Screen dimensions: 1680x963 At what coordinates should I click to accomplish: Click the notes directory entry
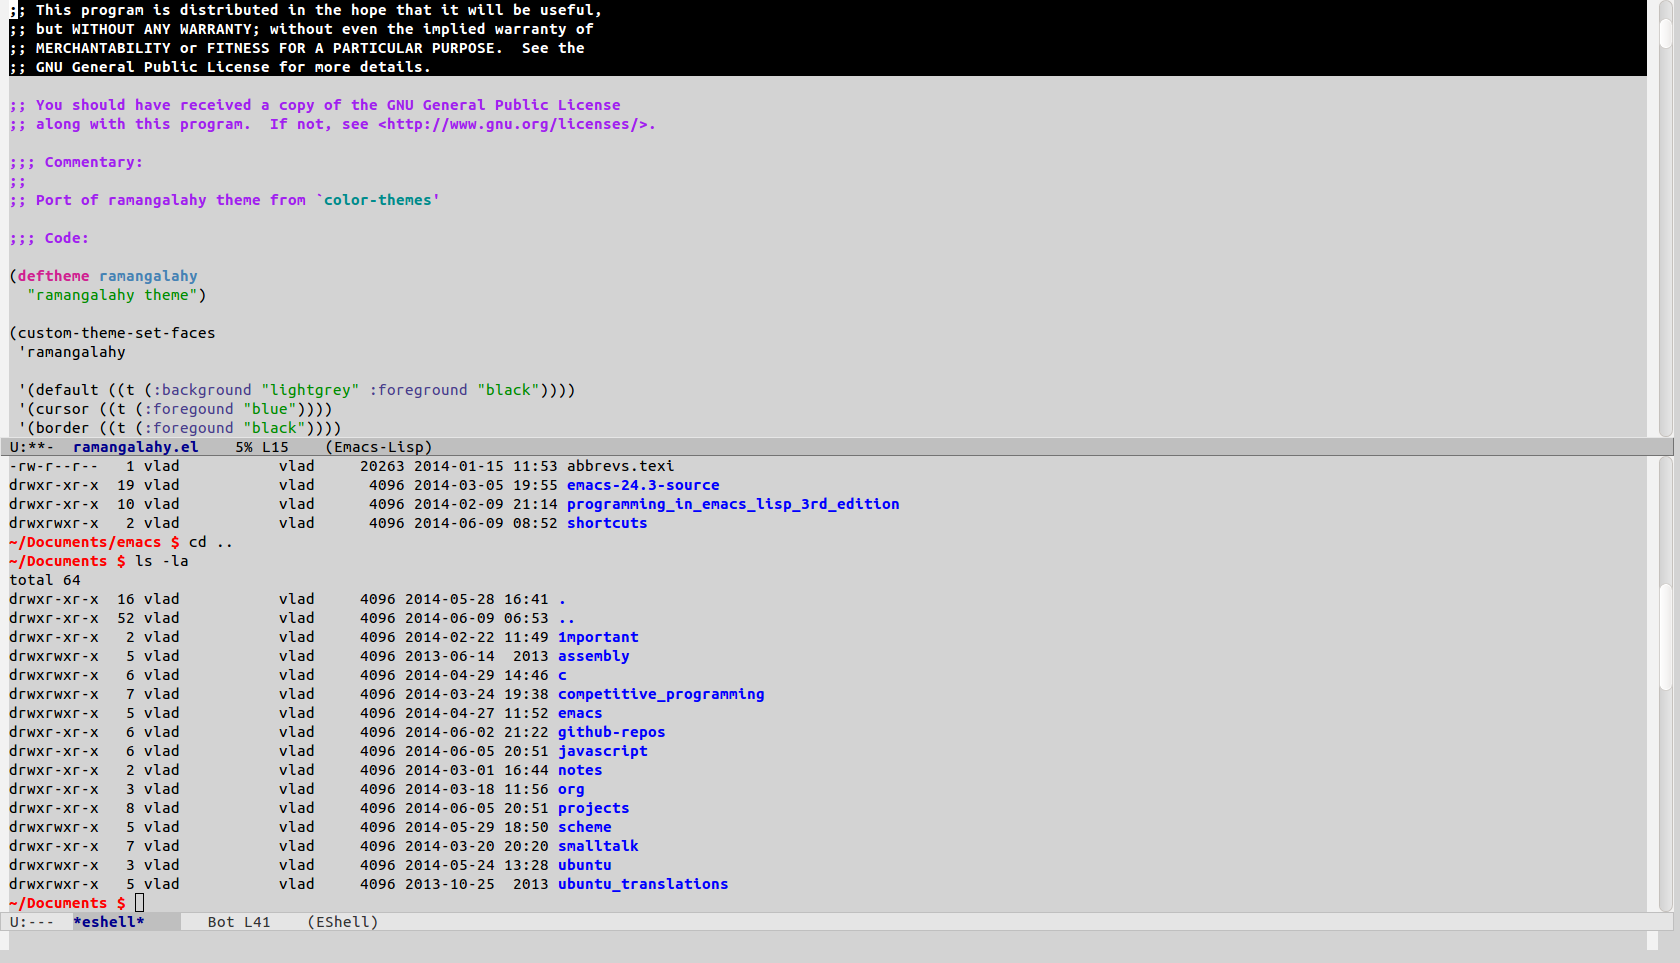click(x=580, y=770)
